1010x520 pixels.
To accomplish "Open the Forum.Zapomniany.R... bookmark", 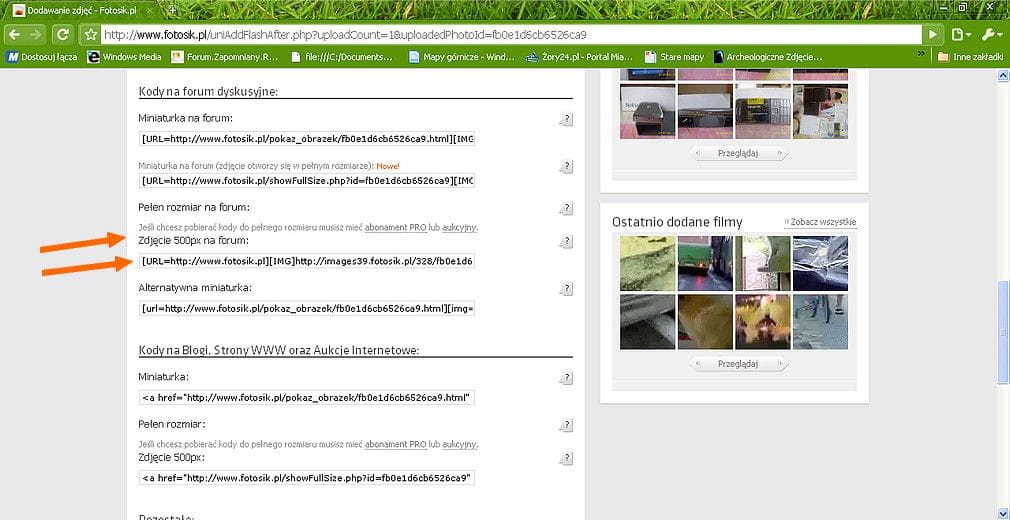I will click(225, 57).
